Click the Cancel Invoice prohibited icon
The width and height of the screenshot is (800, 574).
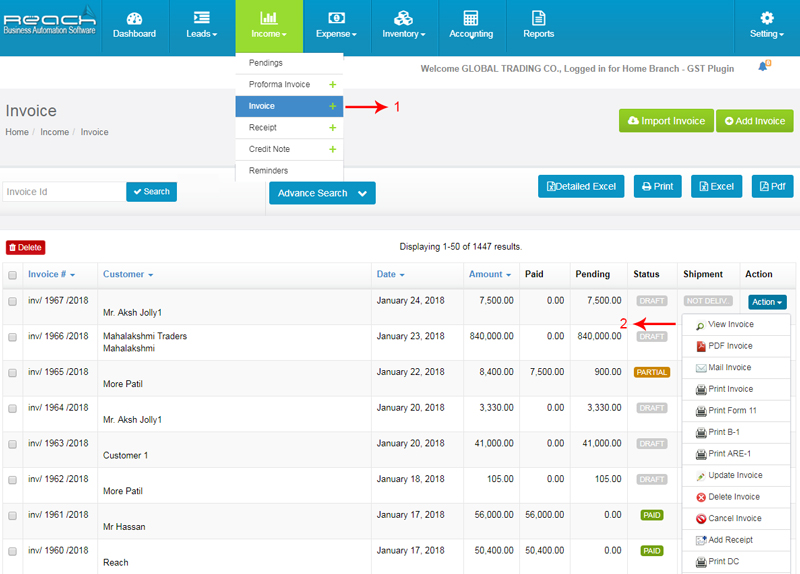click(x=701, y=519)
